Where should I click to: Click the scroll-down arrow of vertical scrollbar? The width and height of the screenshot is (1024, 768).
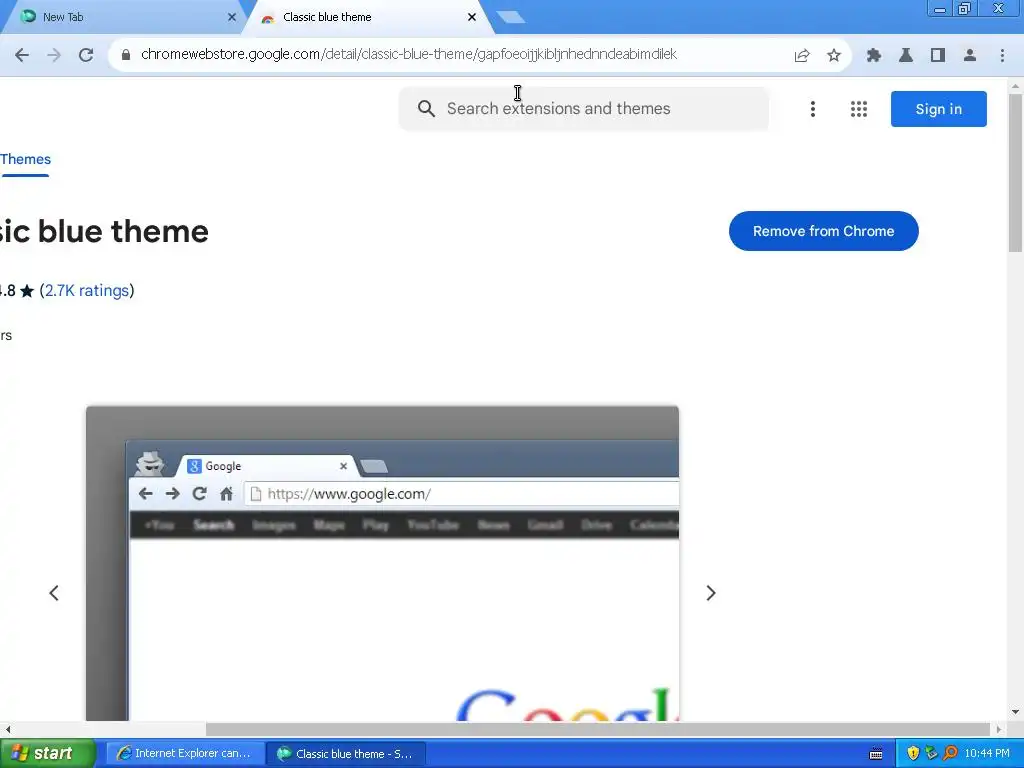point(1015,712)
